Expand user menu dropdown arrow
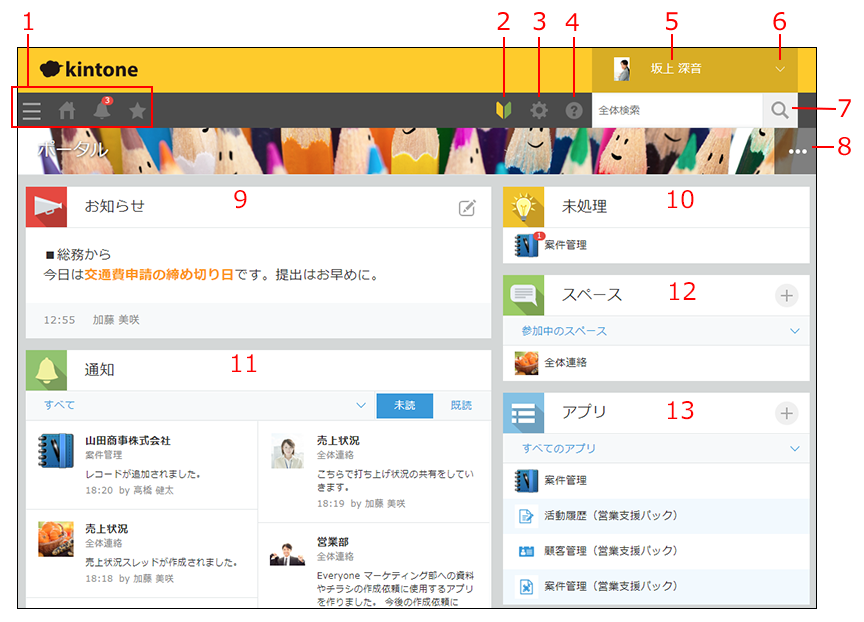The height and width of the screenshot is (622, 864). coord(780,69)
